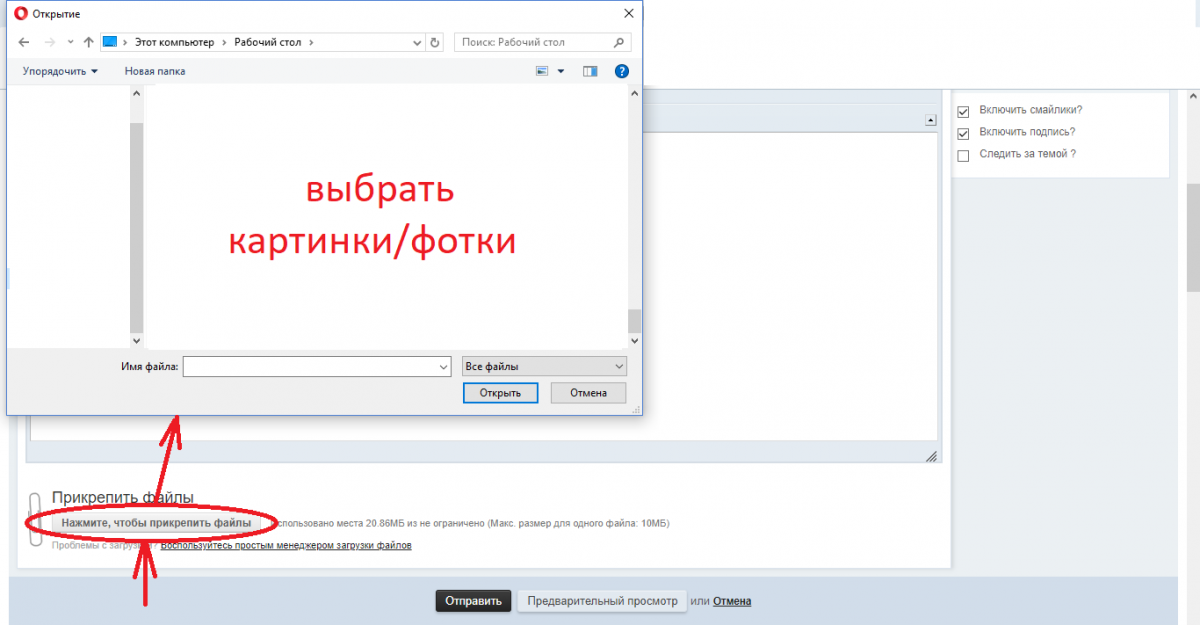The height and width of the screenshot is (625, 1200).
Task: Enable Следить за темой checkbox
Action: [x=964, y=155]
